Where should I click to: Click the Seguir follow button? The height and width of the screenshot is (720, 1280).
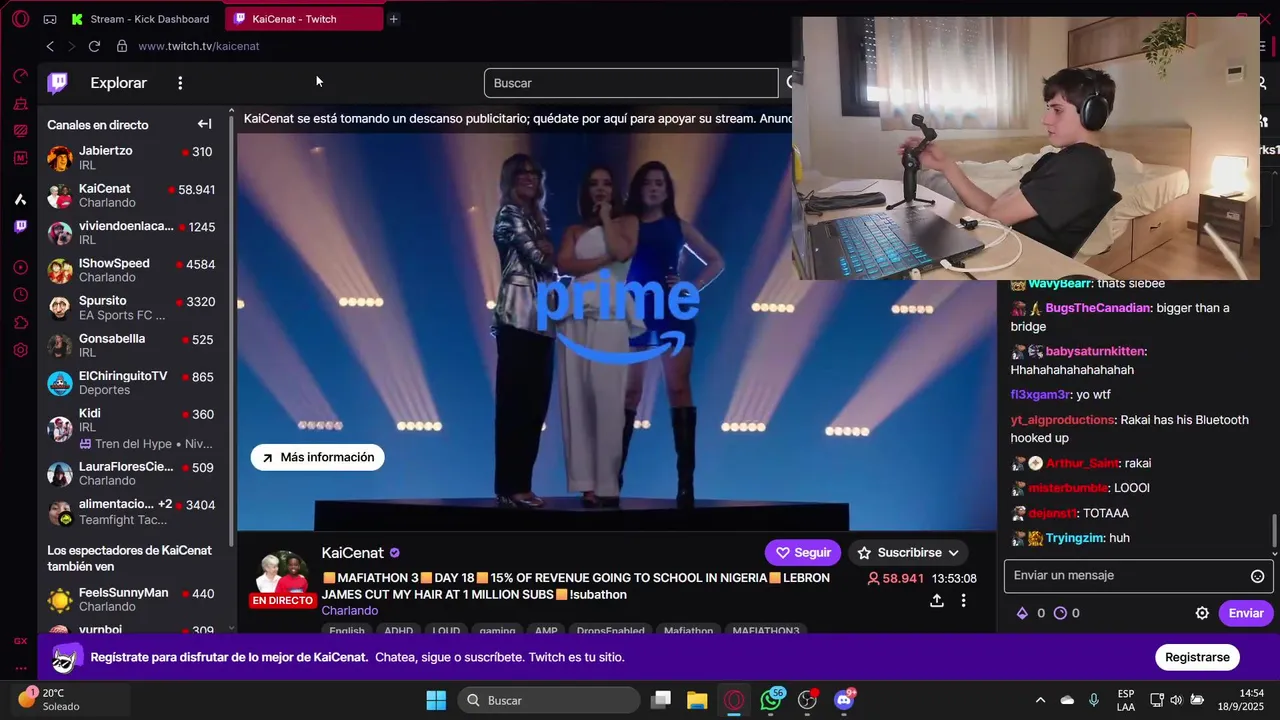(x=804, y=553)
